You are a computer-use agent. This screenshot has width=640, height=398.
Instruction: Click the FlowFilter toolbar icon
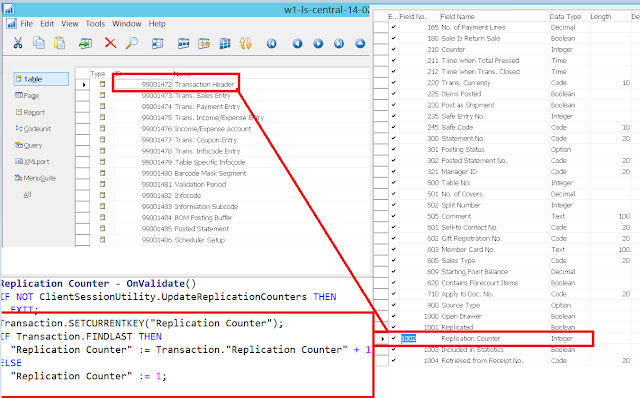[204, 43]
